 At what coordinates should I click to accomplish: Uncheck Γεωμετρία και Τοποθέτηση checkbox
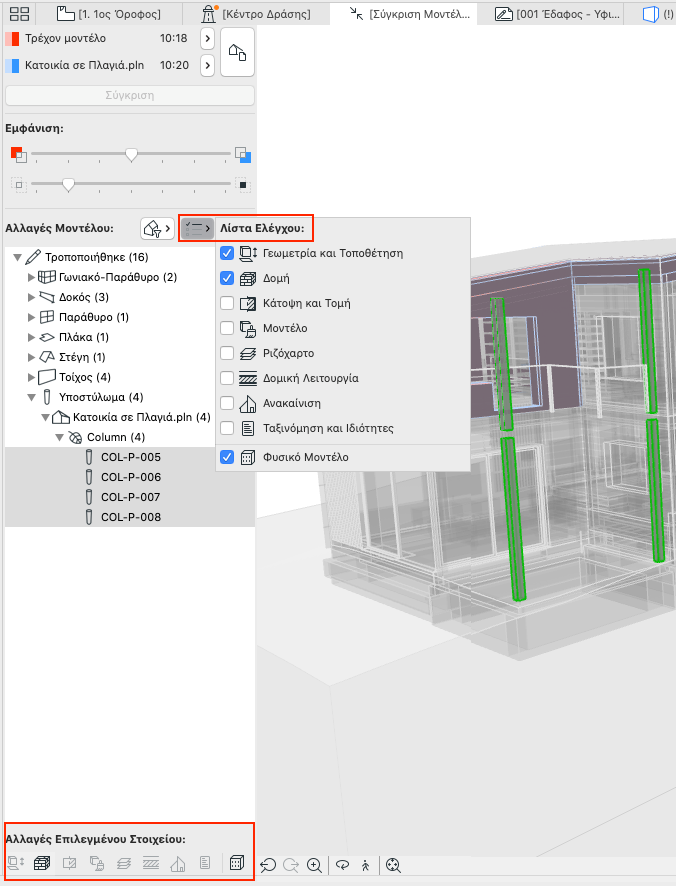tap(227, 253)
